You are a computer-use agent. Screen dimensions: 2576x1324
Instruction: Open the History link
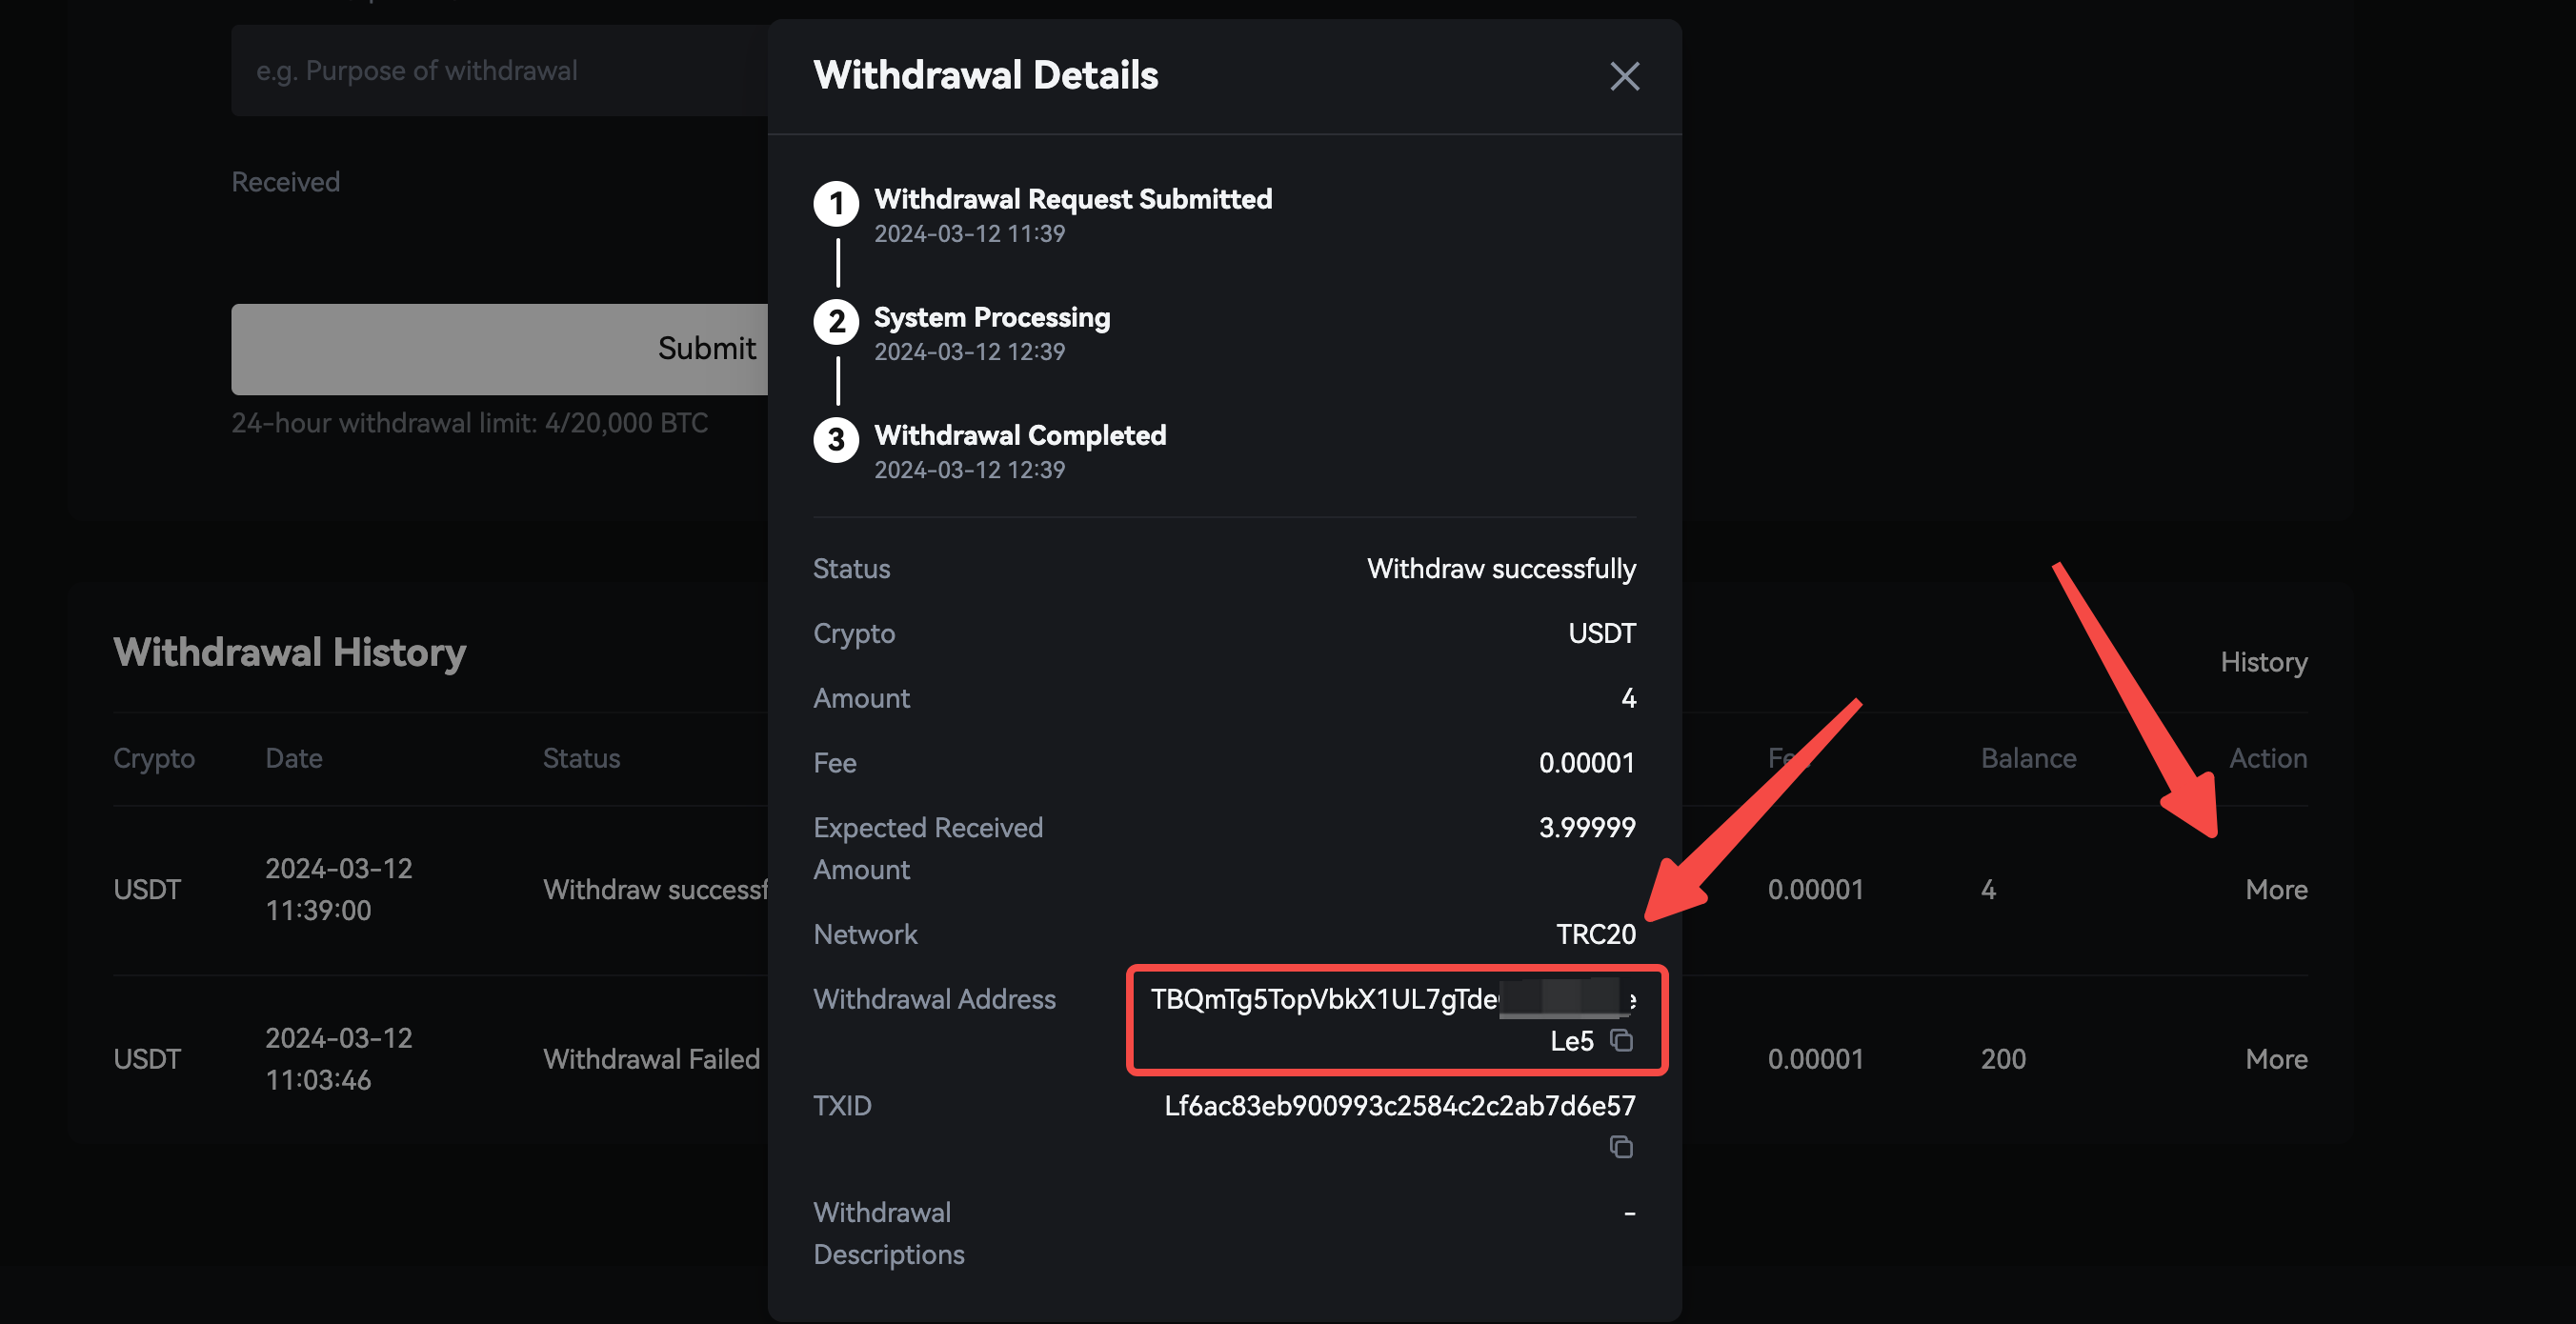(2263, 662)
